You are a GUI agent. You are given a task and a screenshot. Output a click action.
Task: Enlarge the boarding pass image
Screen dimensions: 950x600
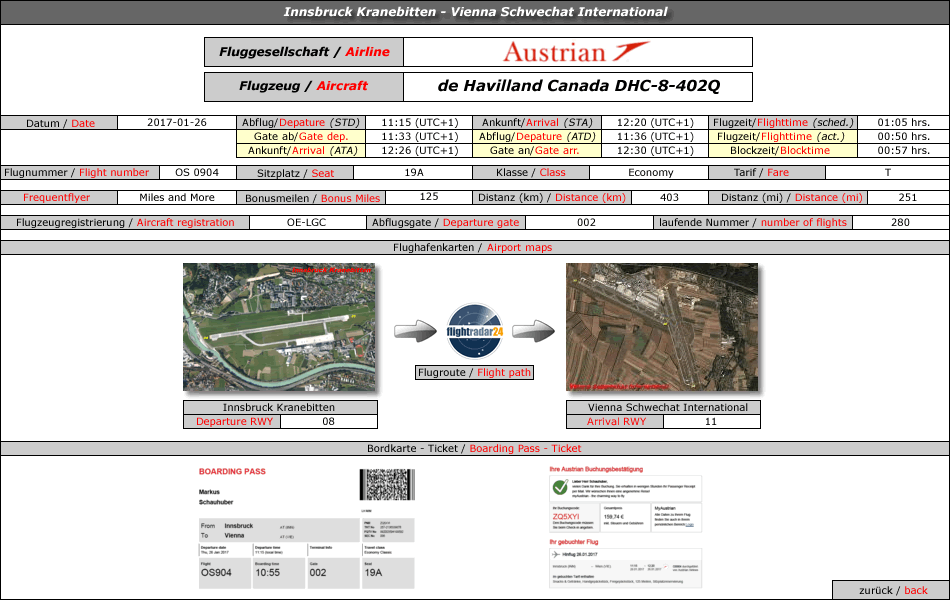pos(306,527)
